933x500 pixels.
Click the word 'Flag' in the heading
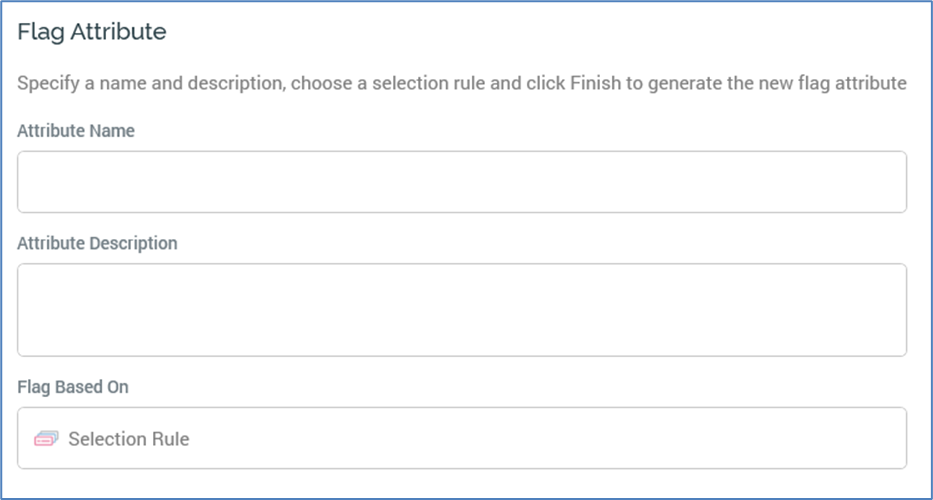coord(37,32)
